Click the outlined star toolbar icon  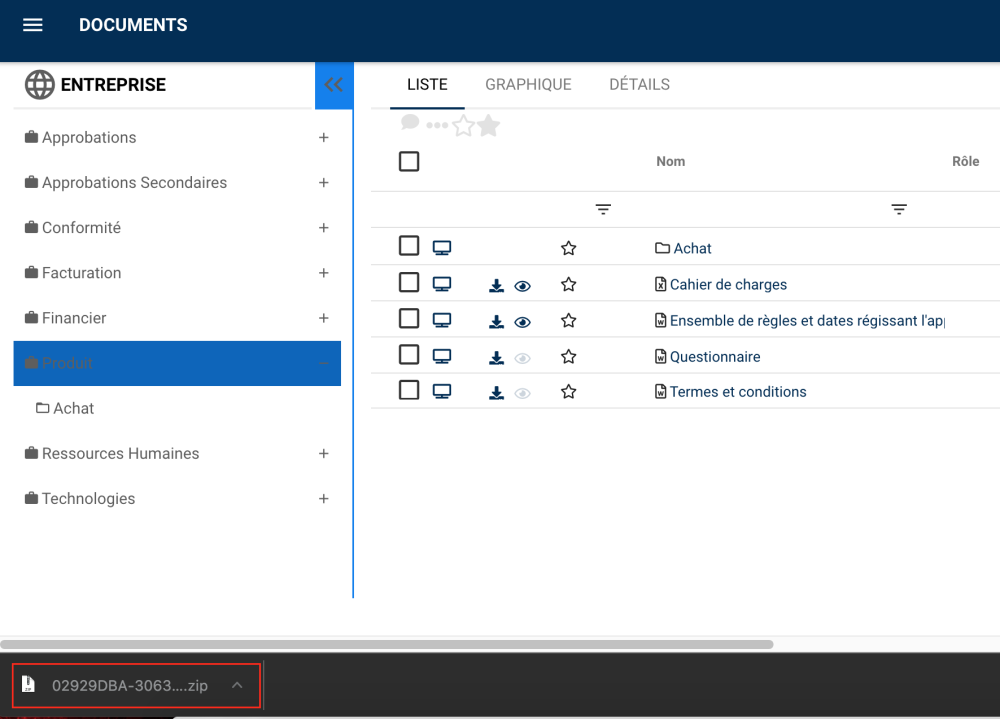pos(464,126)
